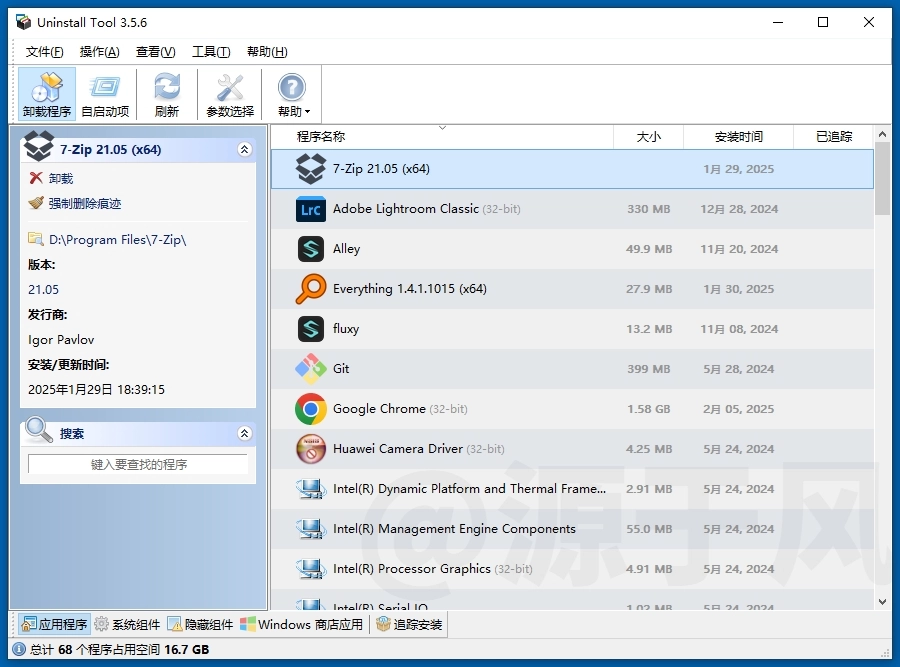Click the status bar info icon

point(19,649)
